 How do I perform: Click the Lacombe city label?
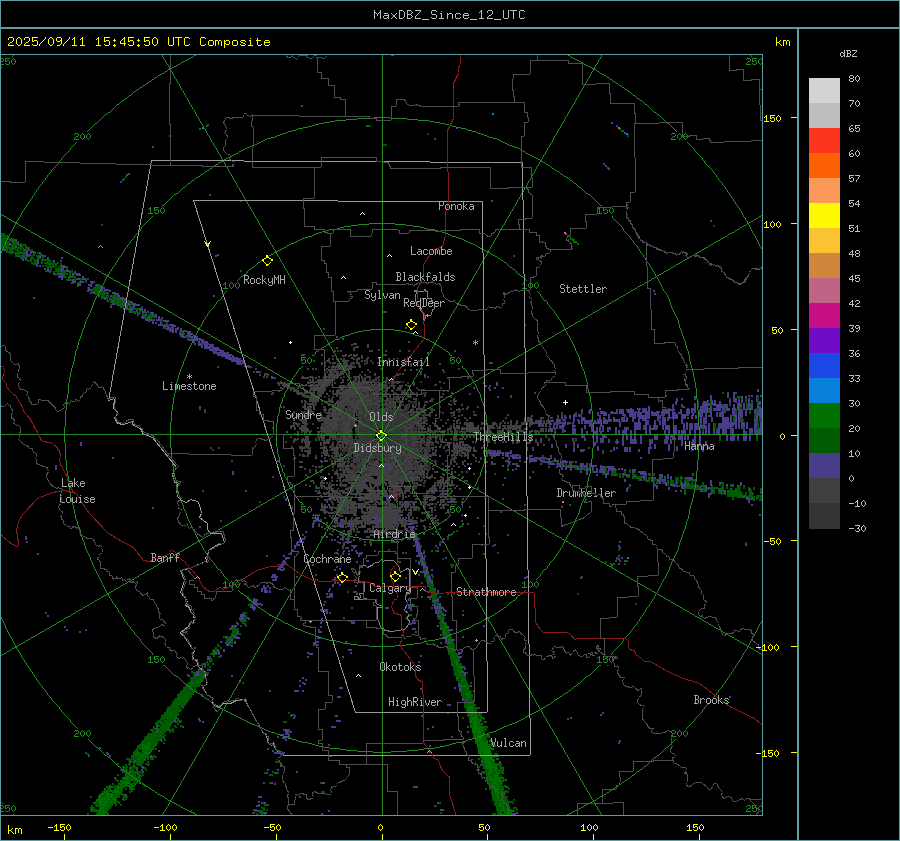pos(431,251)
